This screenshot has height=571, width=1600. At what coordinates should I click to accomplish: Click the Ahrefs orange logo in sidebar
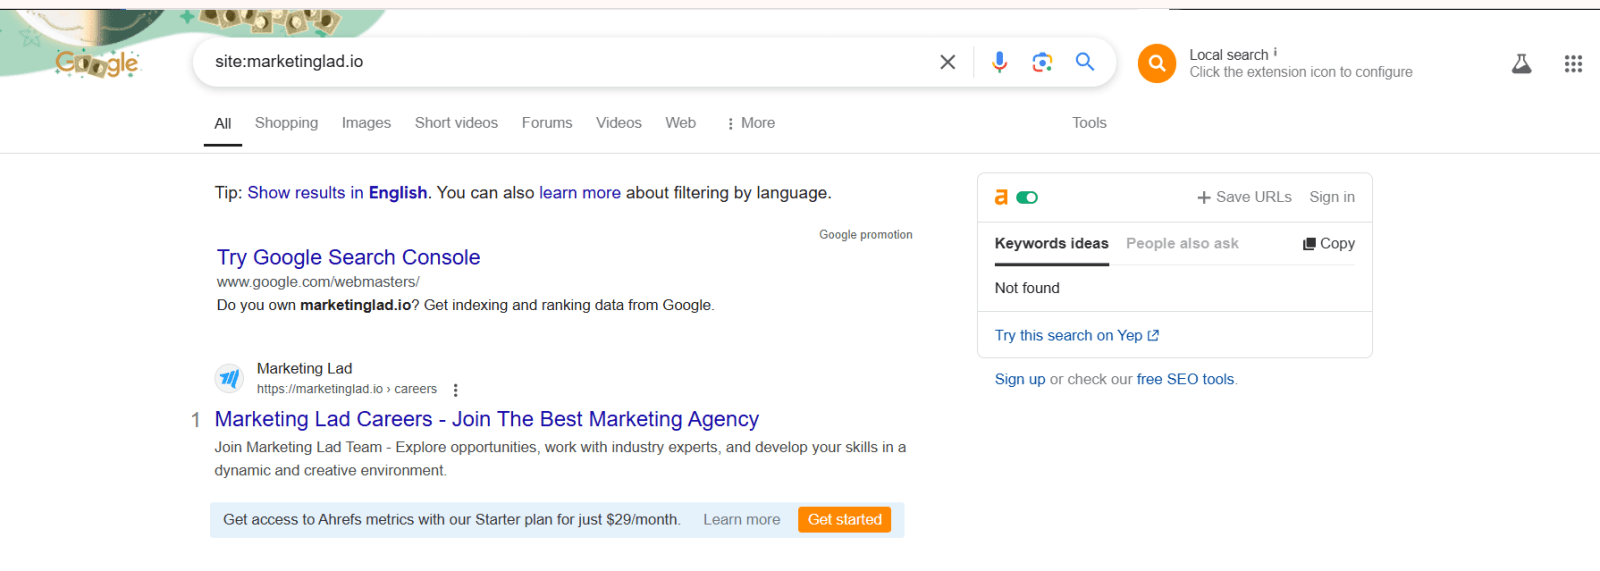pyautogui.click(x=1001, y=197)
